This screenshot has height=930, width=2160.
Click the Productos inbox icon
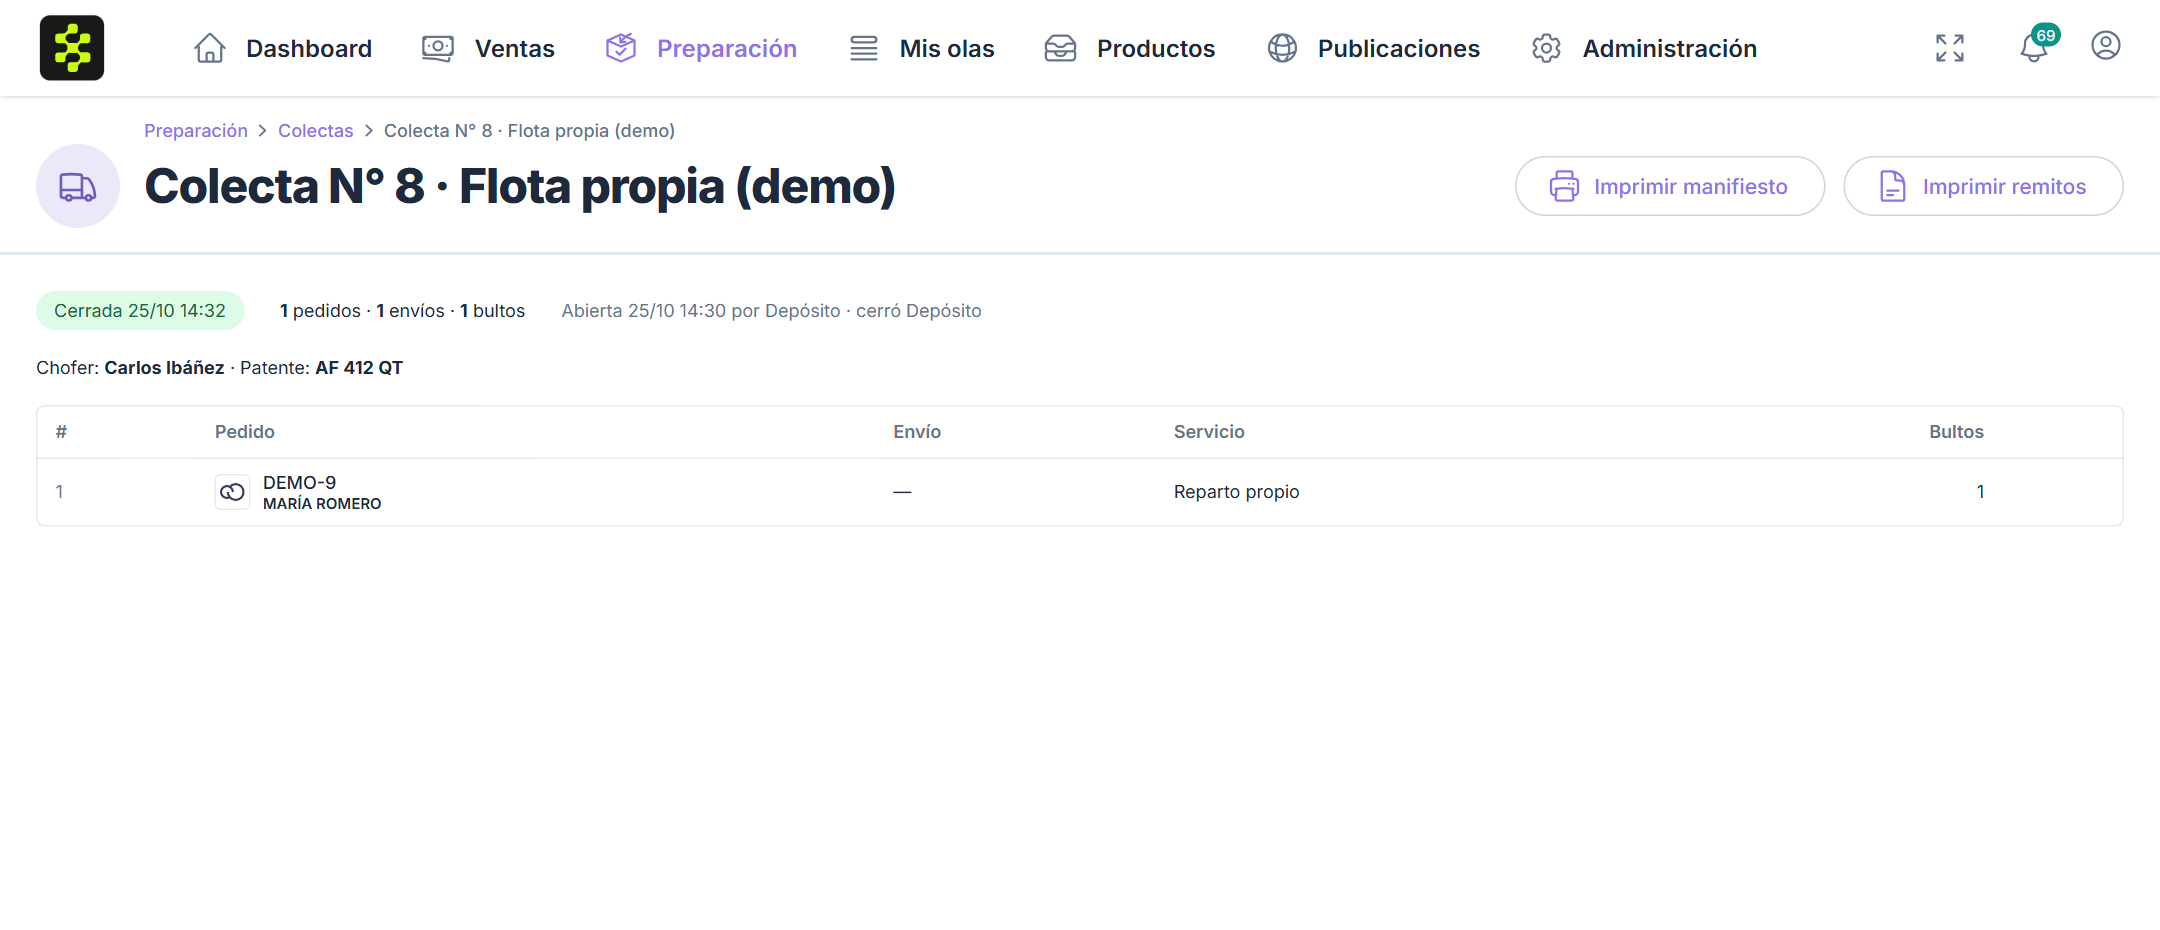pyautogui.click(x=1061, y=48)
